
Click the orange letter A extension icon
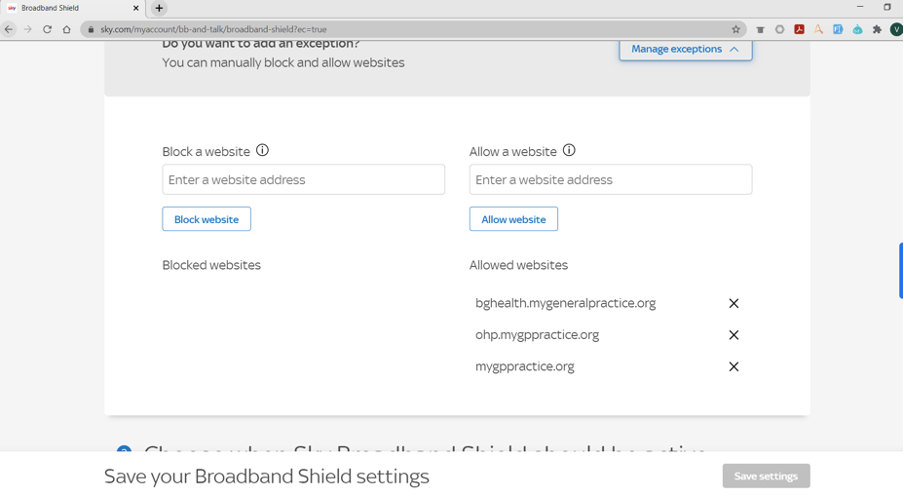click(x=819, y=29)
